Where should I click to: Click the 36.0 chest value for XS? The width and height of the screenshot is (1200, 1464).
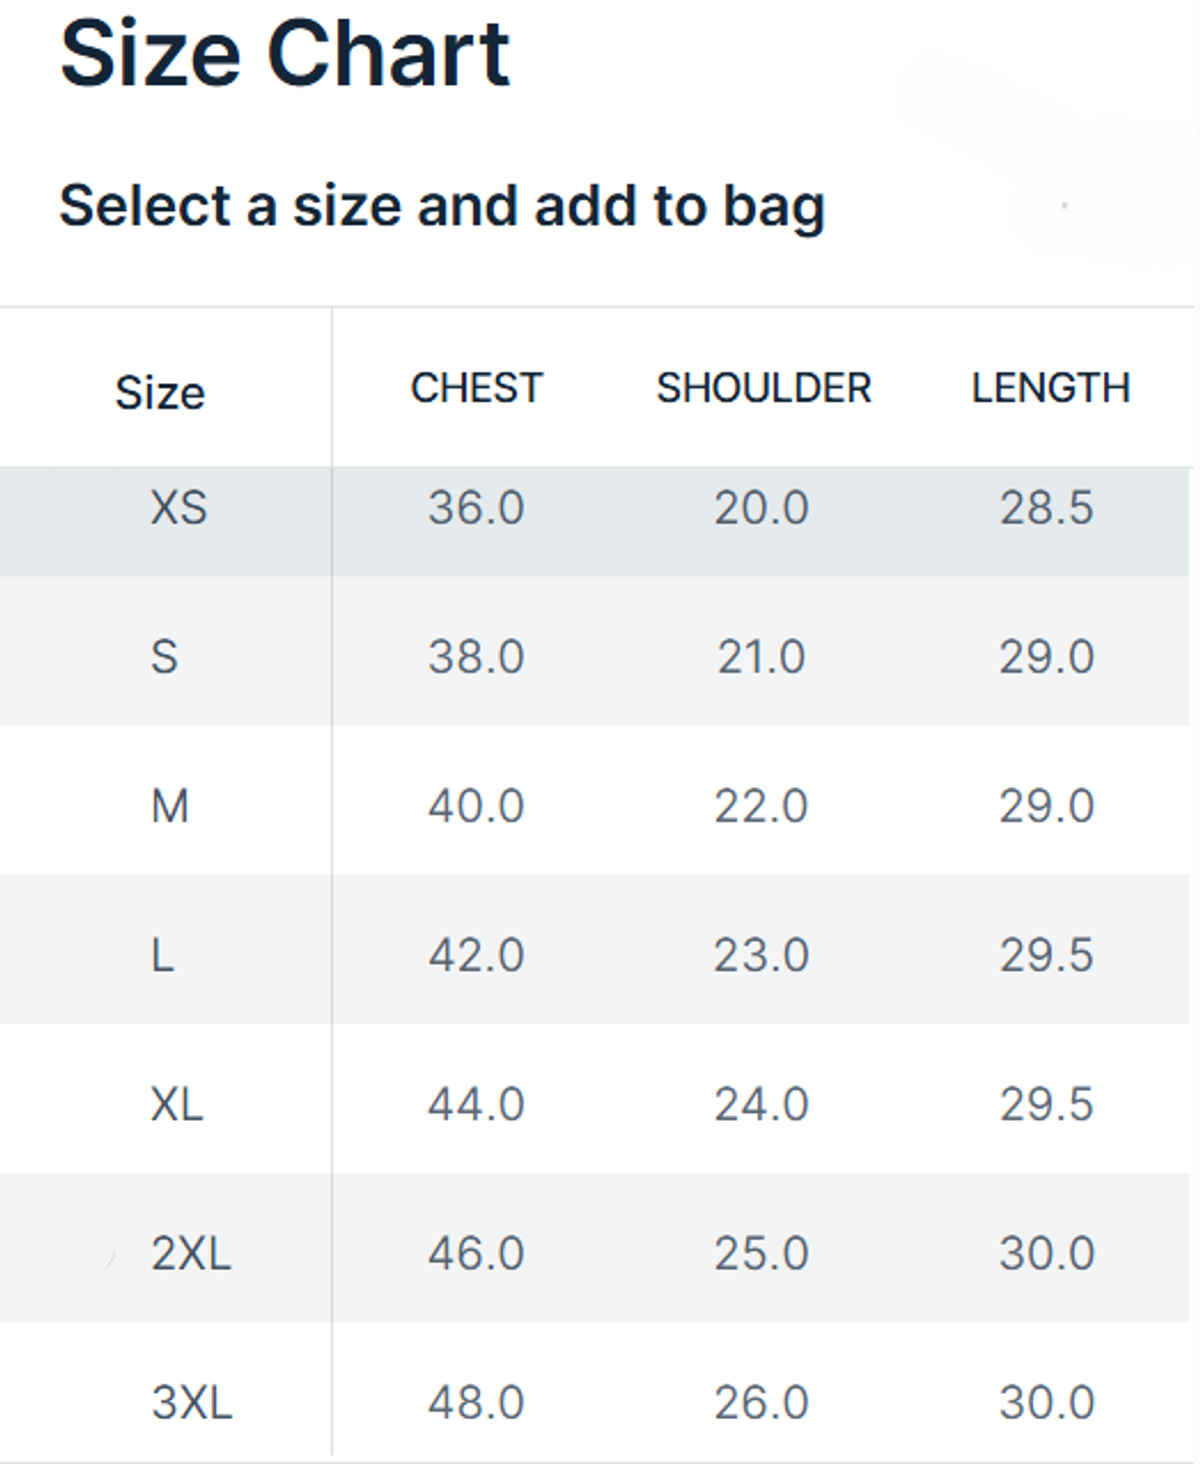pos(476,508)
